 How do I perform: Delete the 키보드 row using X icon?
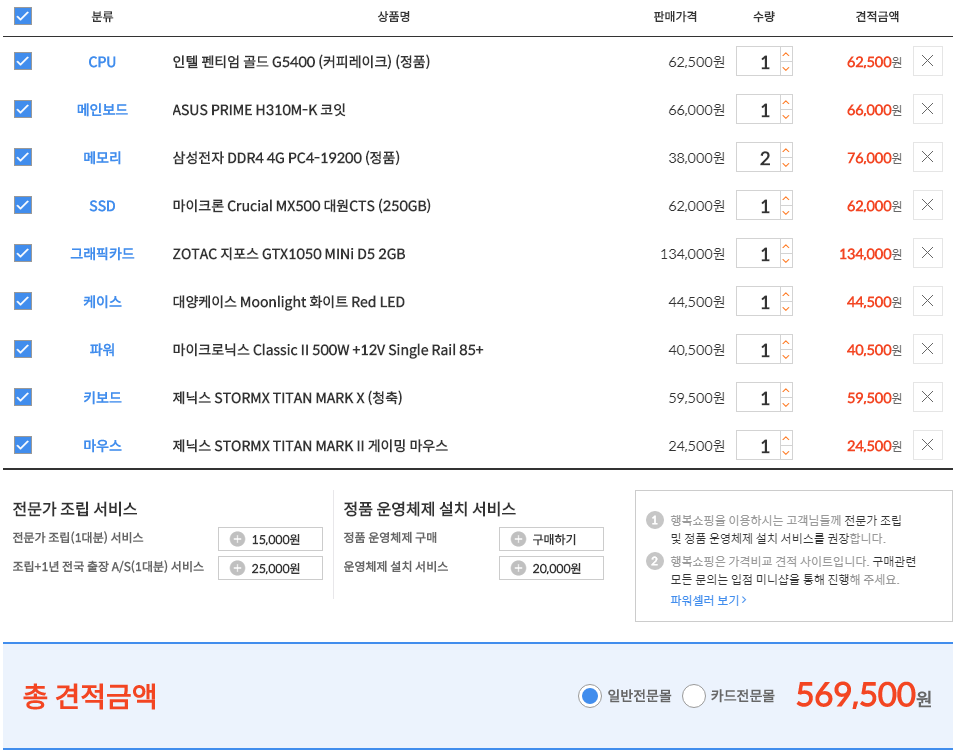tap(927, 397)
